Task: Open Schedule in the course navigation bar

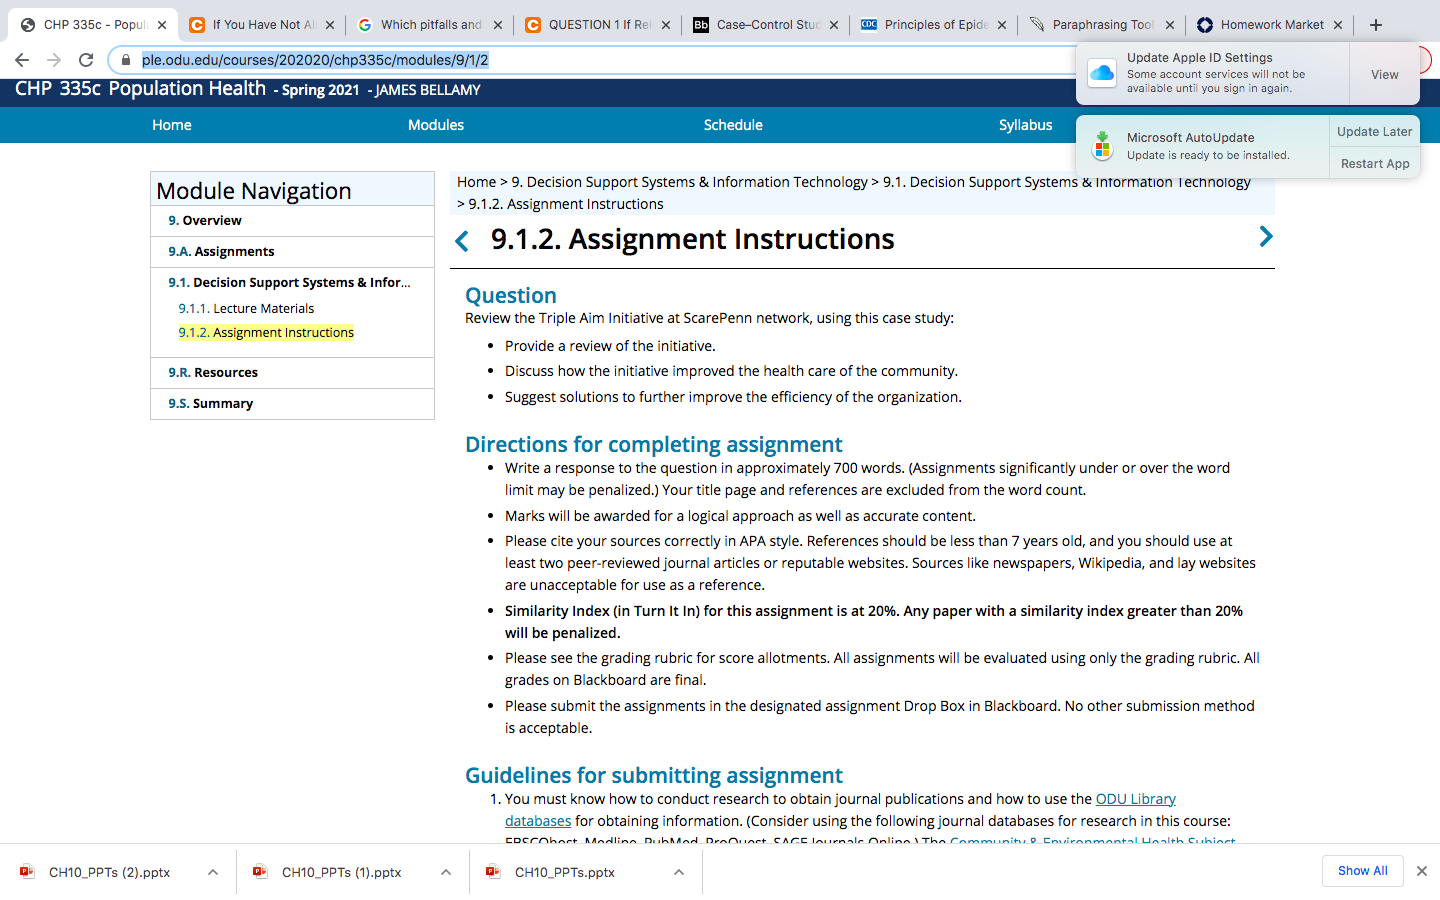Action: pyautogui.click(x=733, y=125)
